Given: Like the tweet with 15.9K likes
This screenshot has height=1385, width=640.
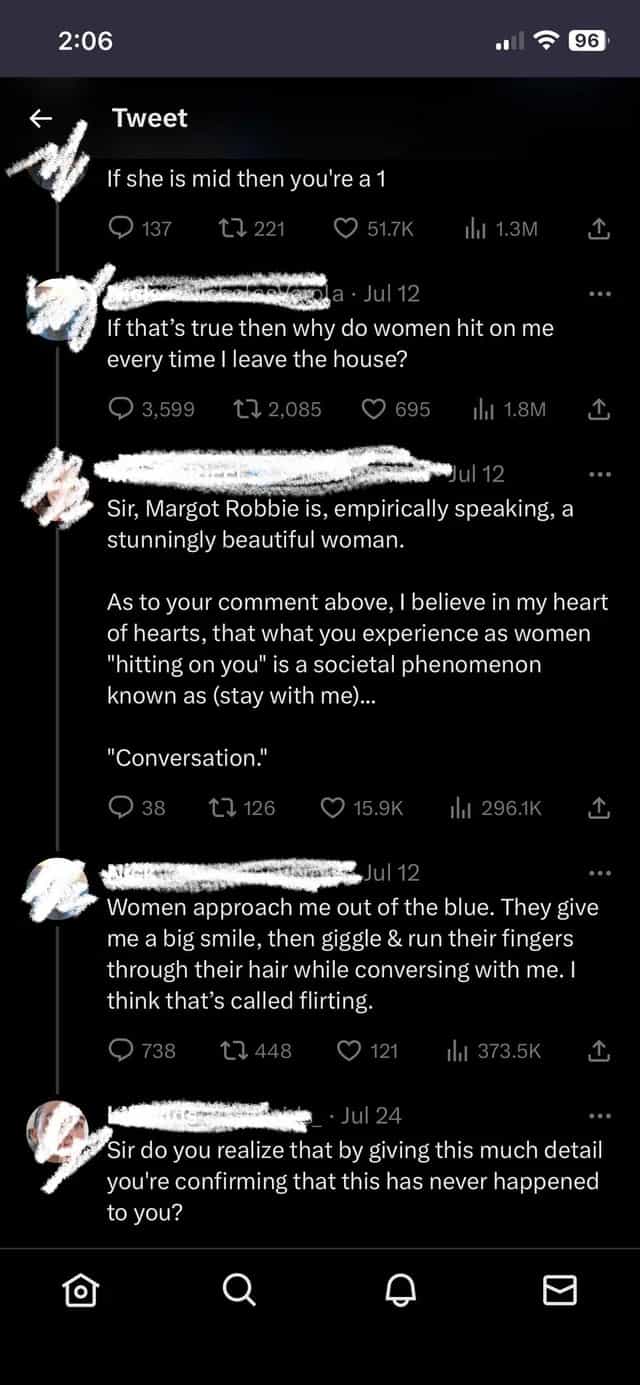Looking at the screenshot, I should [332, 808].
